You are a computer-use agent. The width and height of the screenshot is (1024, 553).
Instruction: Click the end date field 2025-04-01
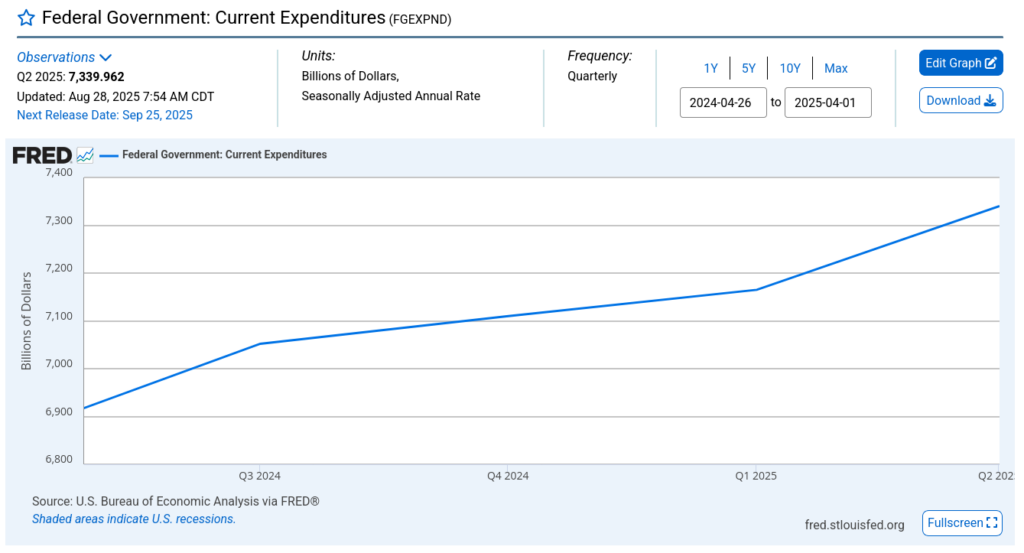click(828, 102)
